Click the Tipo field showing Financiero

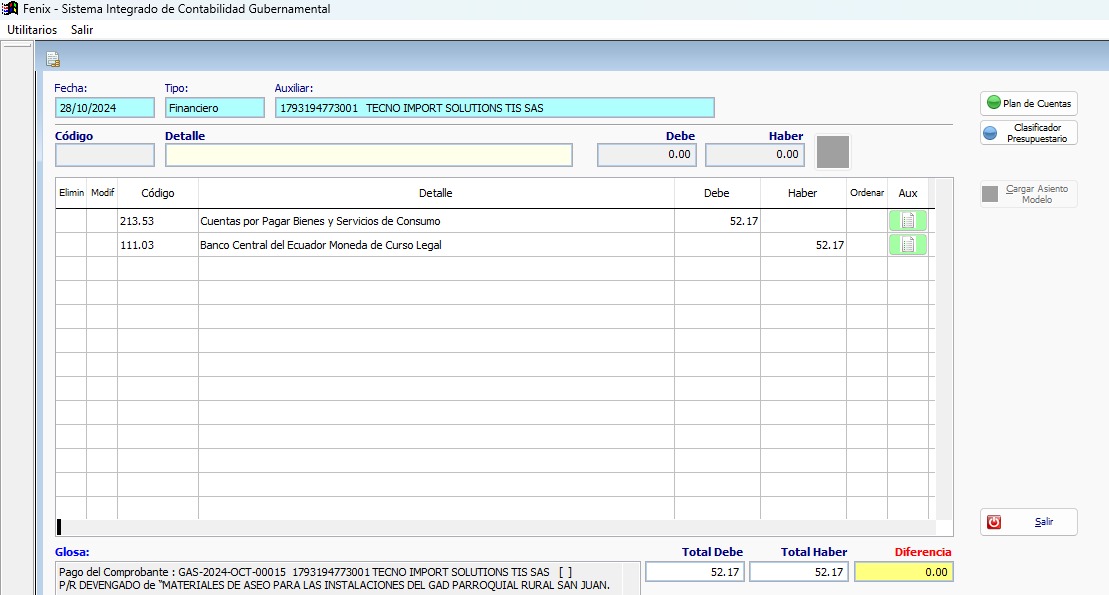(214, 108)
